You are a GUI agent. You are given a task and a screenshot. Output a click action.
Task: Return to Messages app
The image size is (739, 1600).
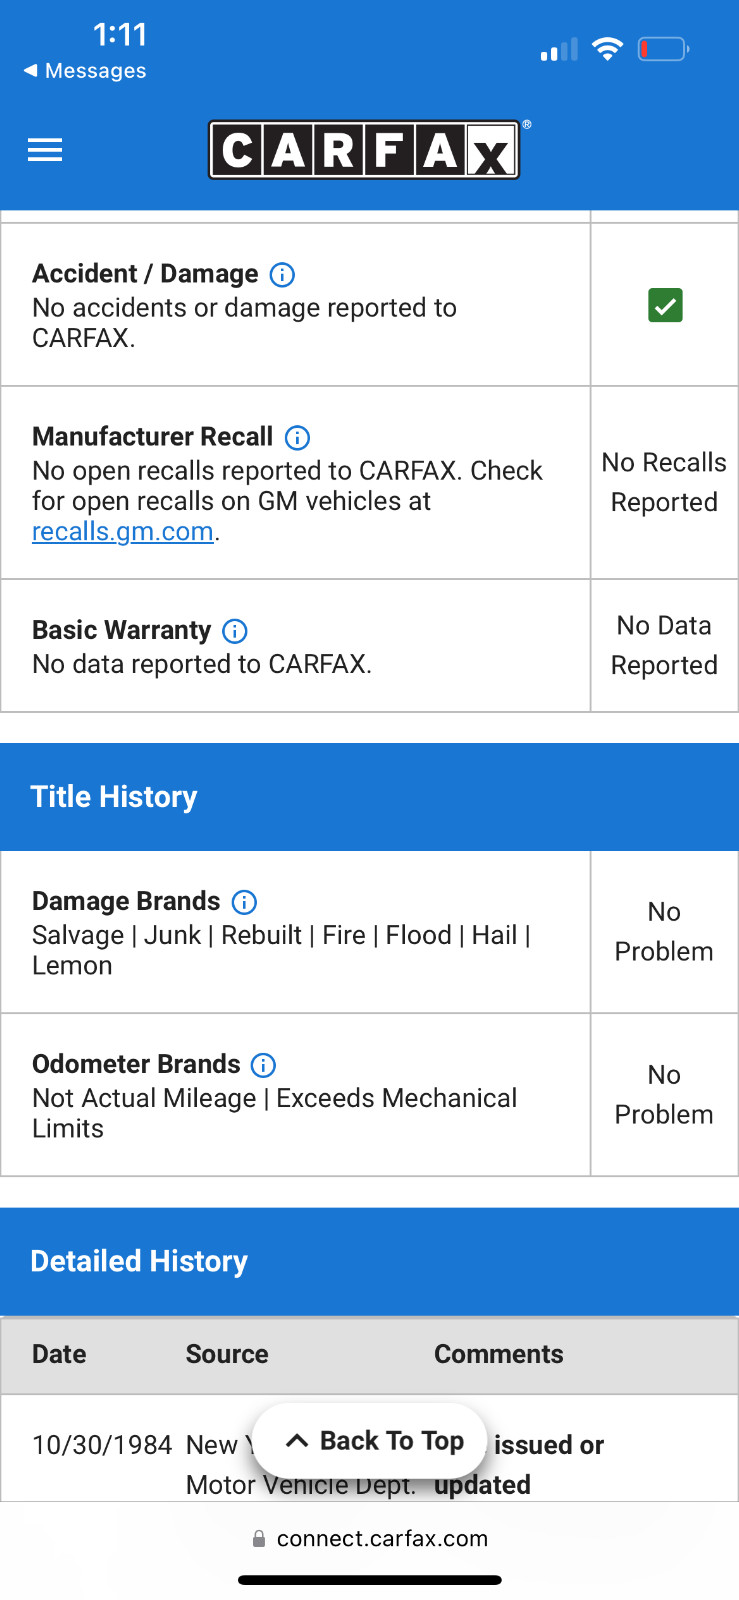[85, 71]
